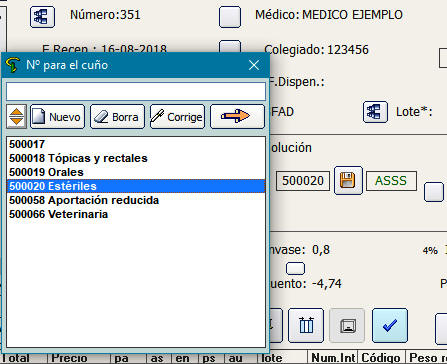Screen dimensions: 447x364
Task: Toggle the checkbox next to Médico
Action: coord(230,17)
